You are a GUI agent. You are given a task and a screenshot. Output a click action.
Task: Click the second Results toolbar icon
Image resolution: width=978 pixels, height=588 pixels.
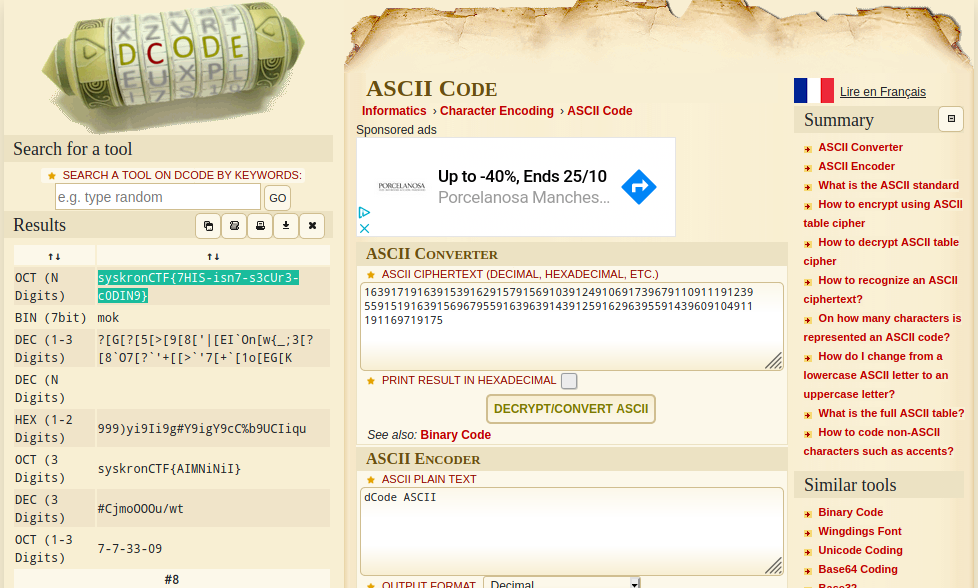235,226
